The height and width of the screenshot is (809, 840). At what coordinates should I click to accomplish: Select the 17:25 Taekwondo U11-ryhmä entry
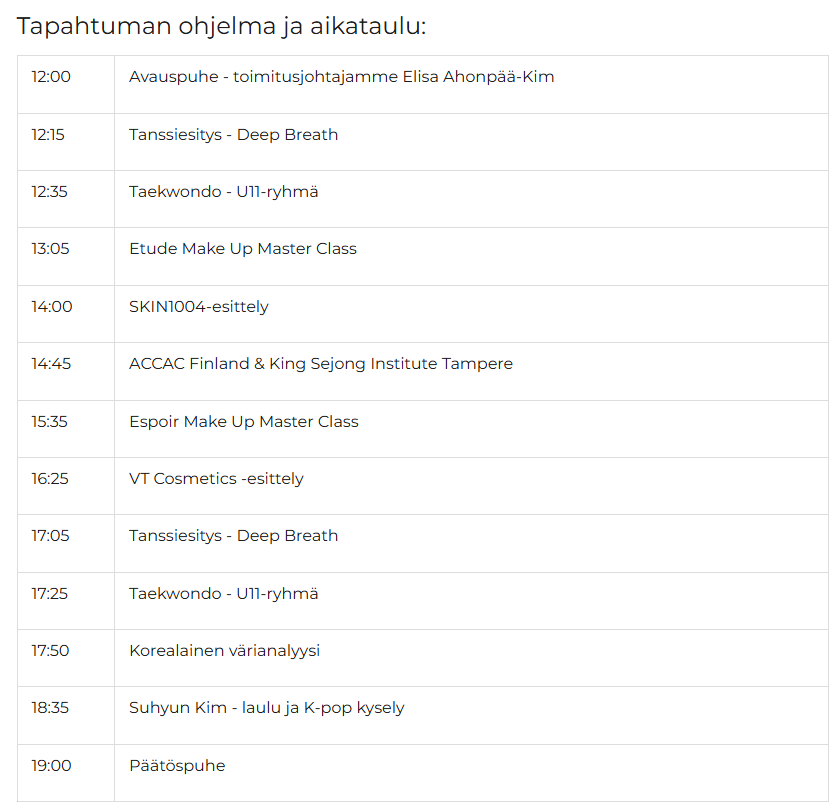(223, 594)
